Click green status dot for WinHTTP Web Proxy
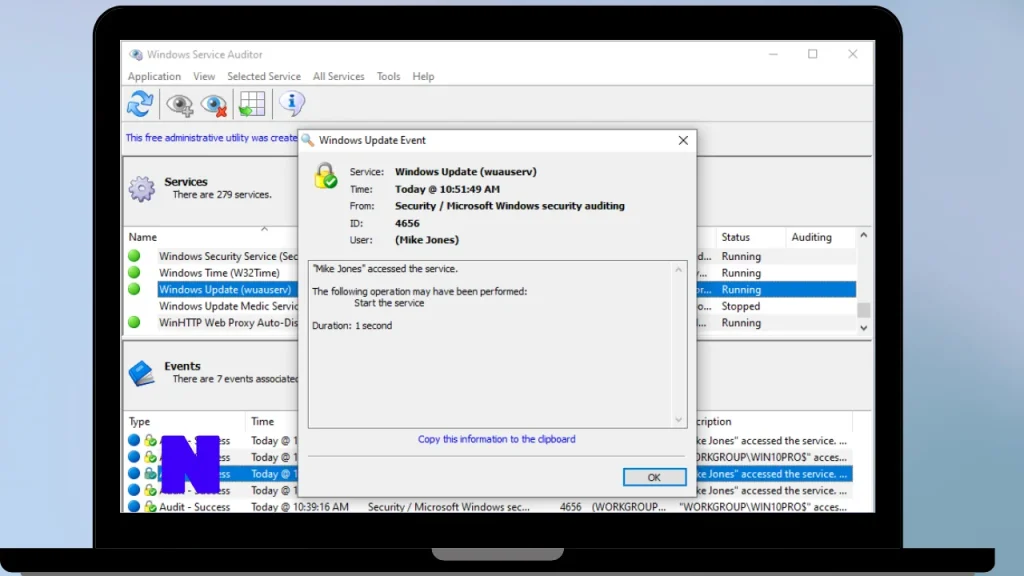The height and width of the screenshot is (576, 1024). pyautogui.click(x=134, y=322)
